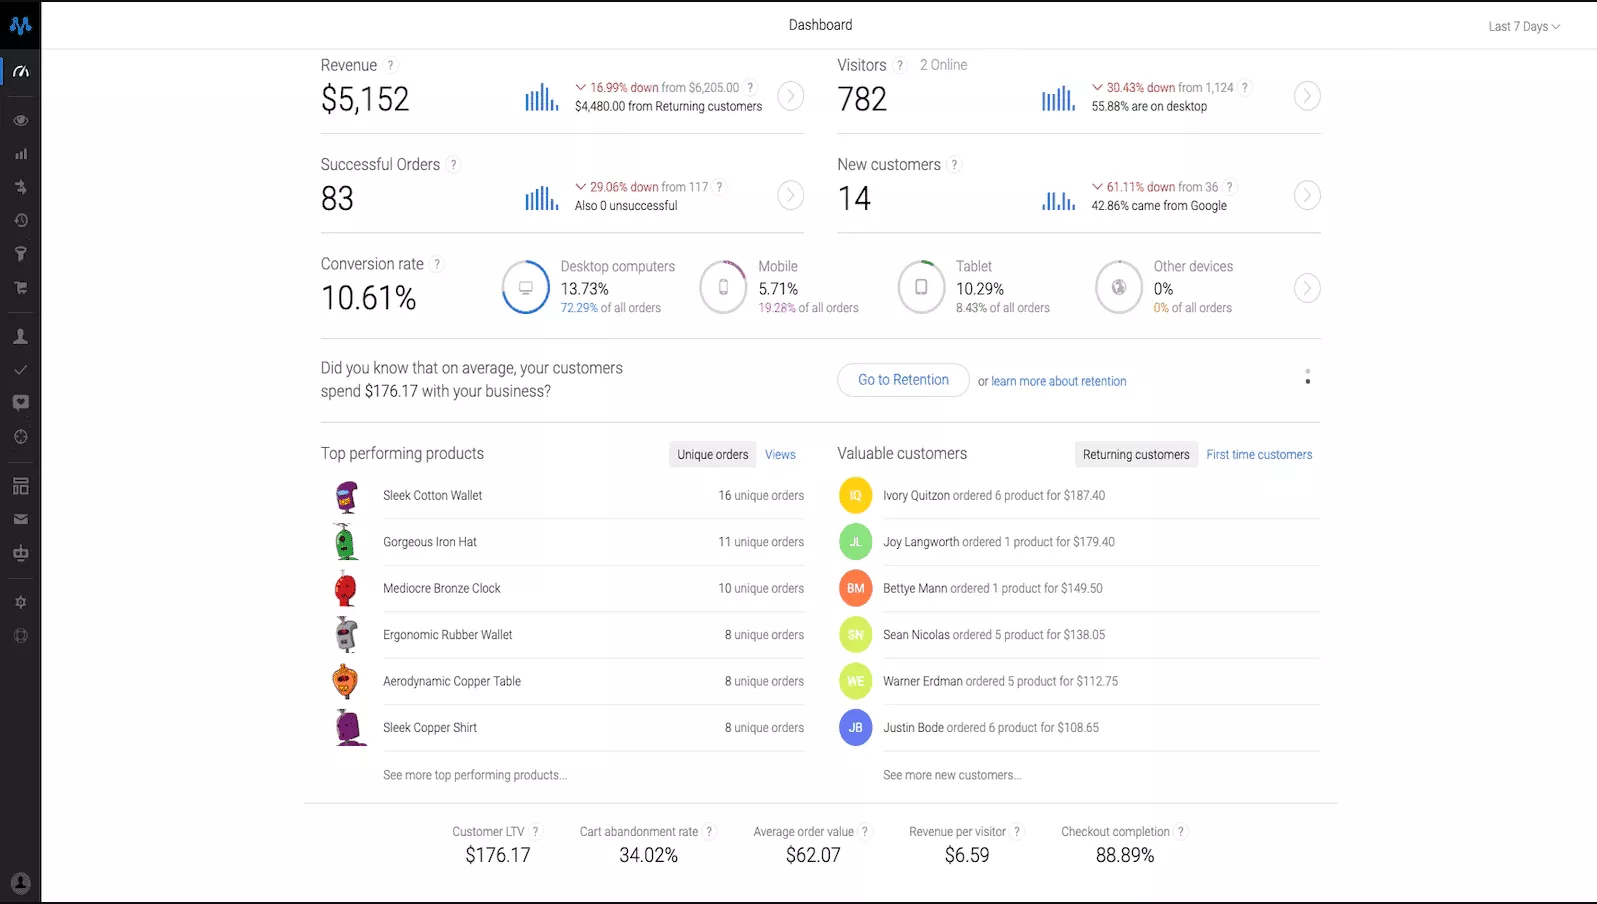Click the Desktop computers circular gauge
Screen dimensions: 1597x904
coord(525,288)
